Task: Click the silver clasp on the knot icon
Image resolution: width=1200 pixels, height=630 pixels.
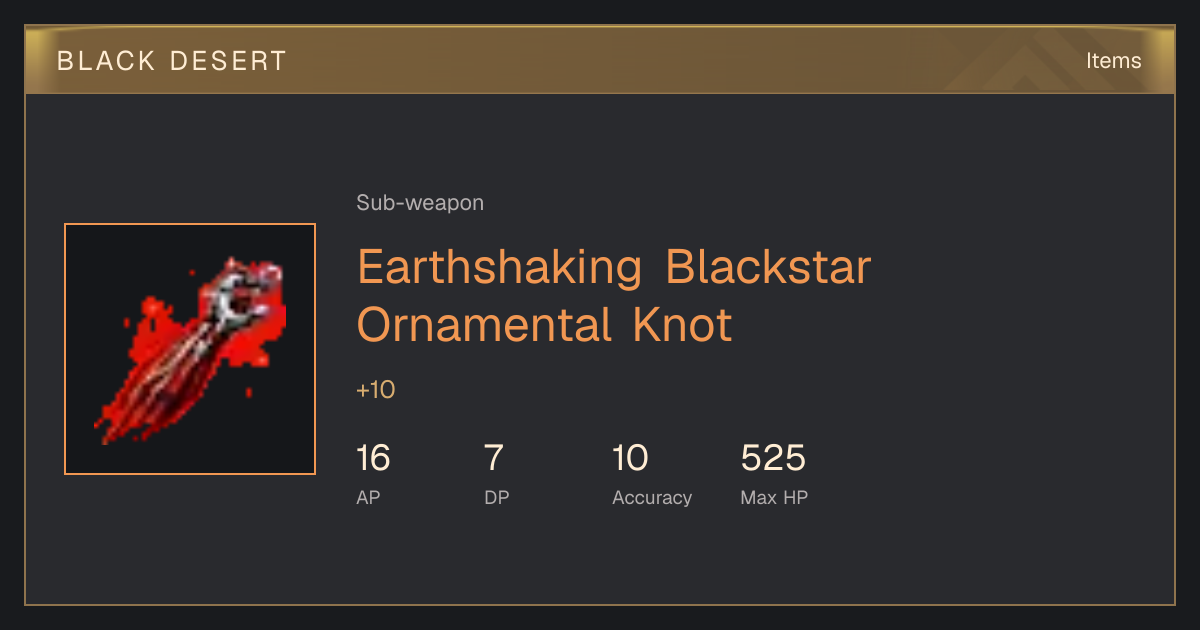Action: 238,296
